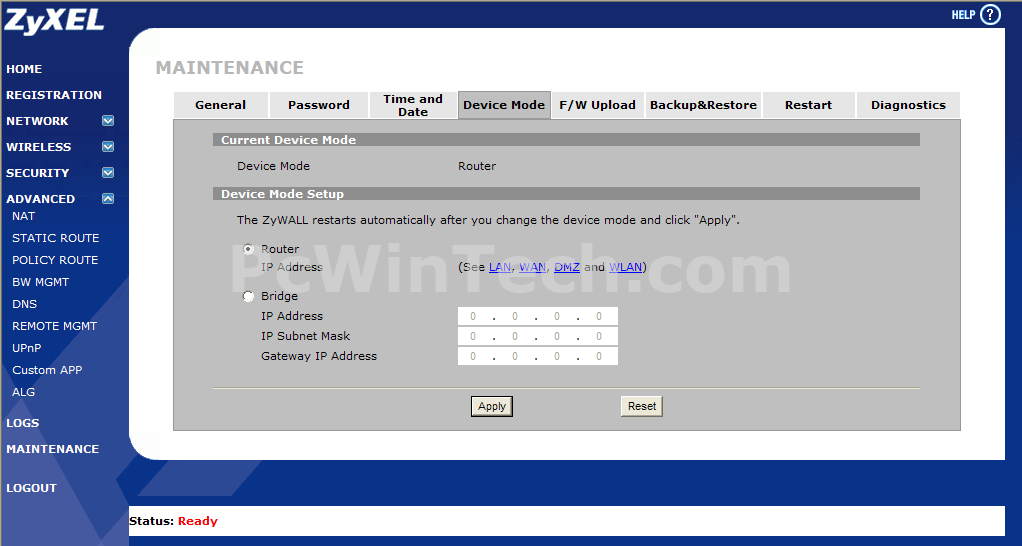This screenshot has height=546, width=1022.
Task: Click the Device Mode 'Router' value
Action: click(477, 166)
